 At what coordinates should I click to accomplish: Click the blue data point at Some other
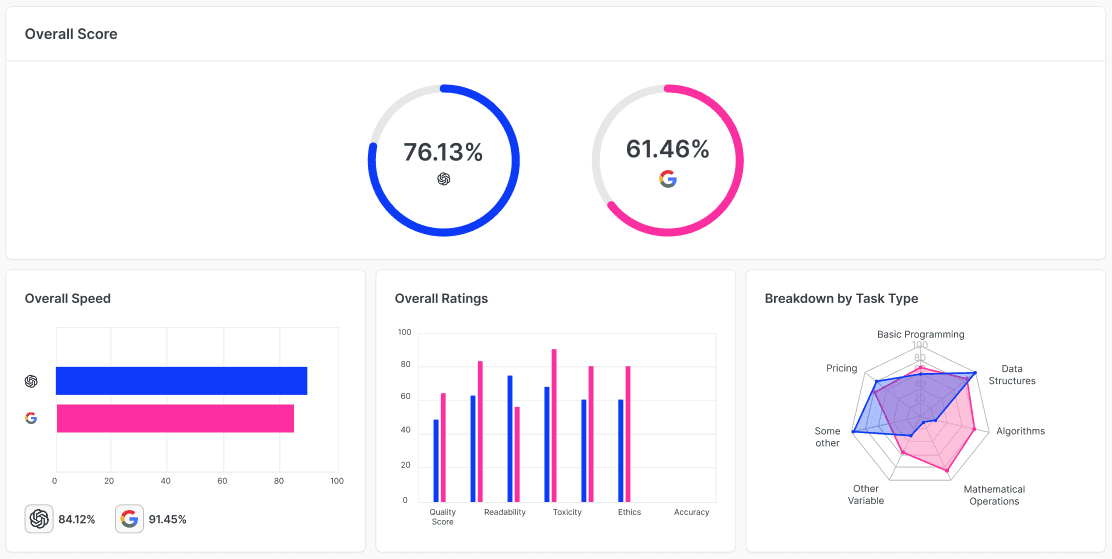point(854,431)
